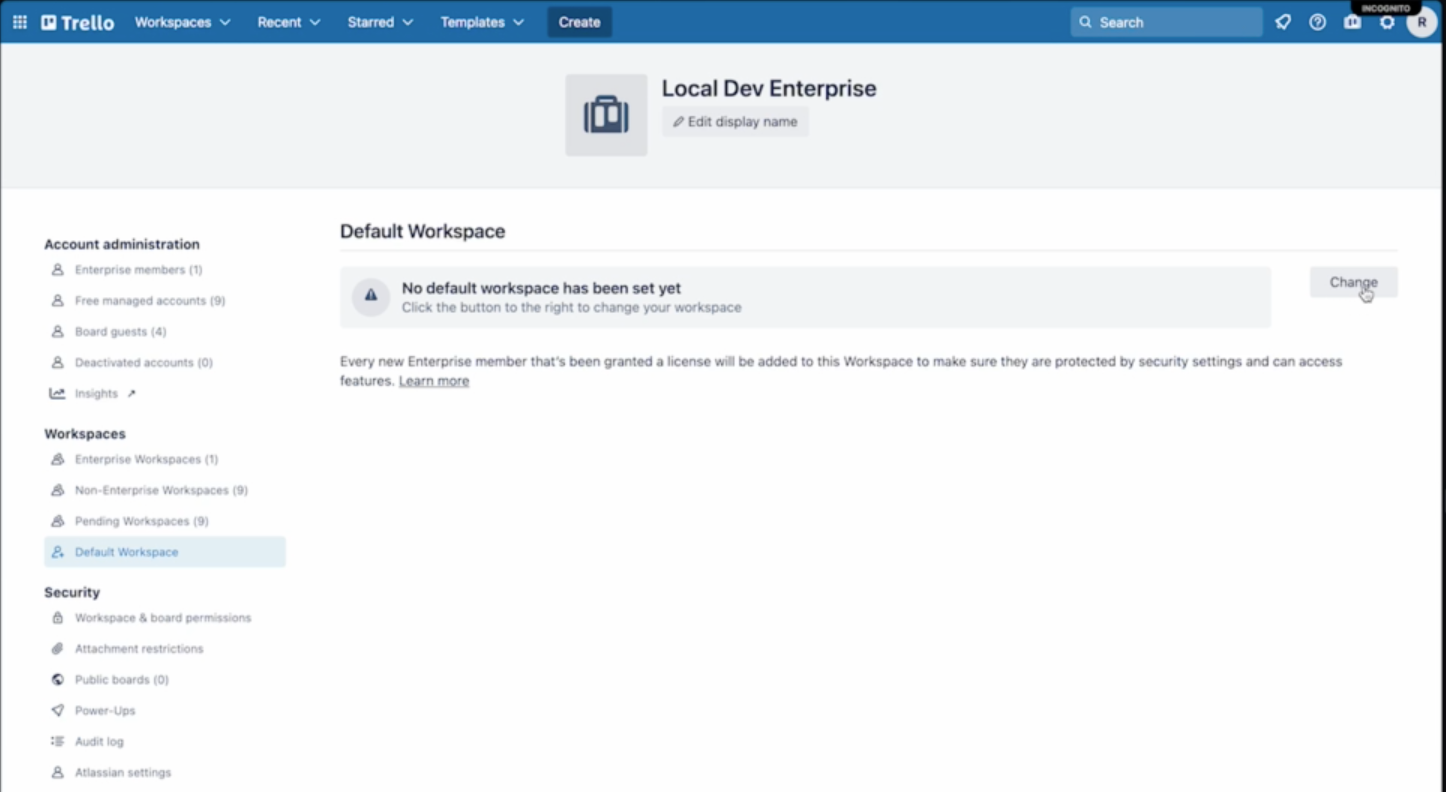Open the R account avatar
The height and width of the screenshot is (792, 1446).
pos(1422,22)
